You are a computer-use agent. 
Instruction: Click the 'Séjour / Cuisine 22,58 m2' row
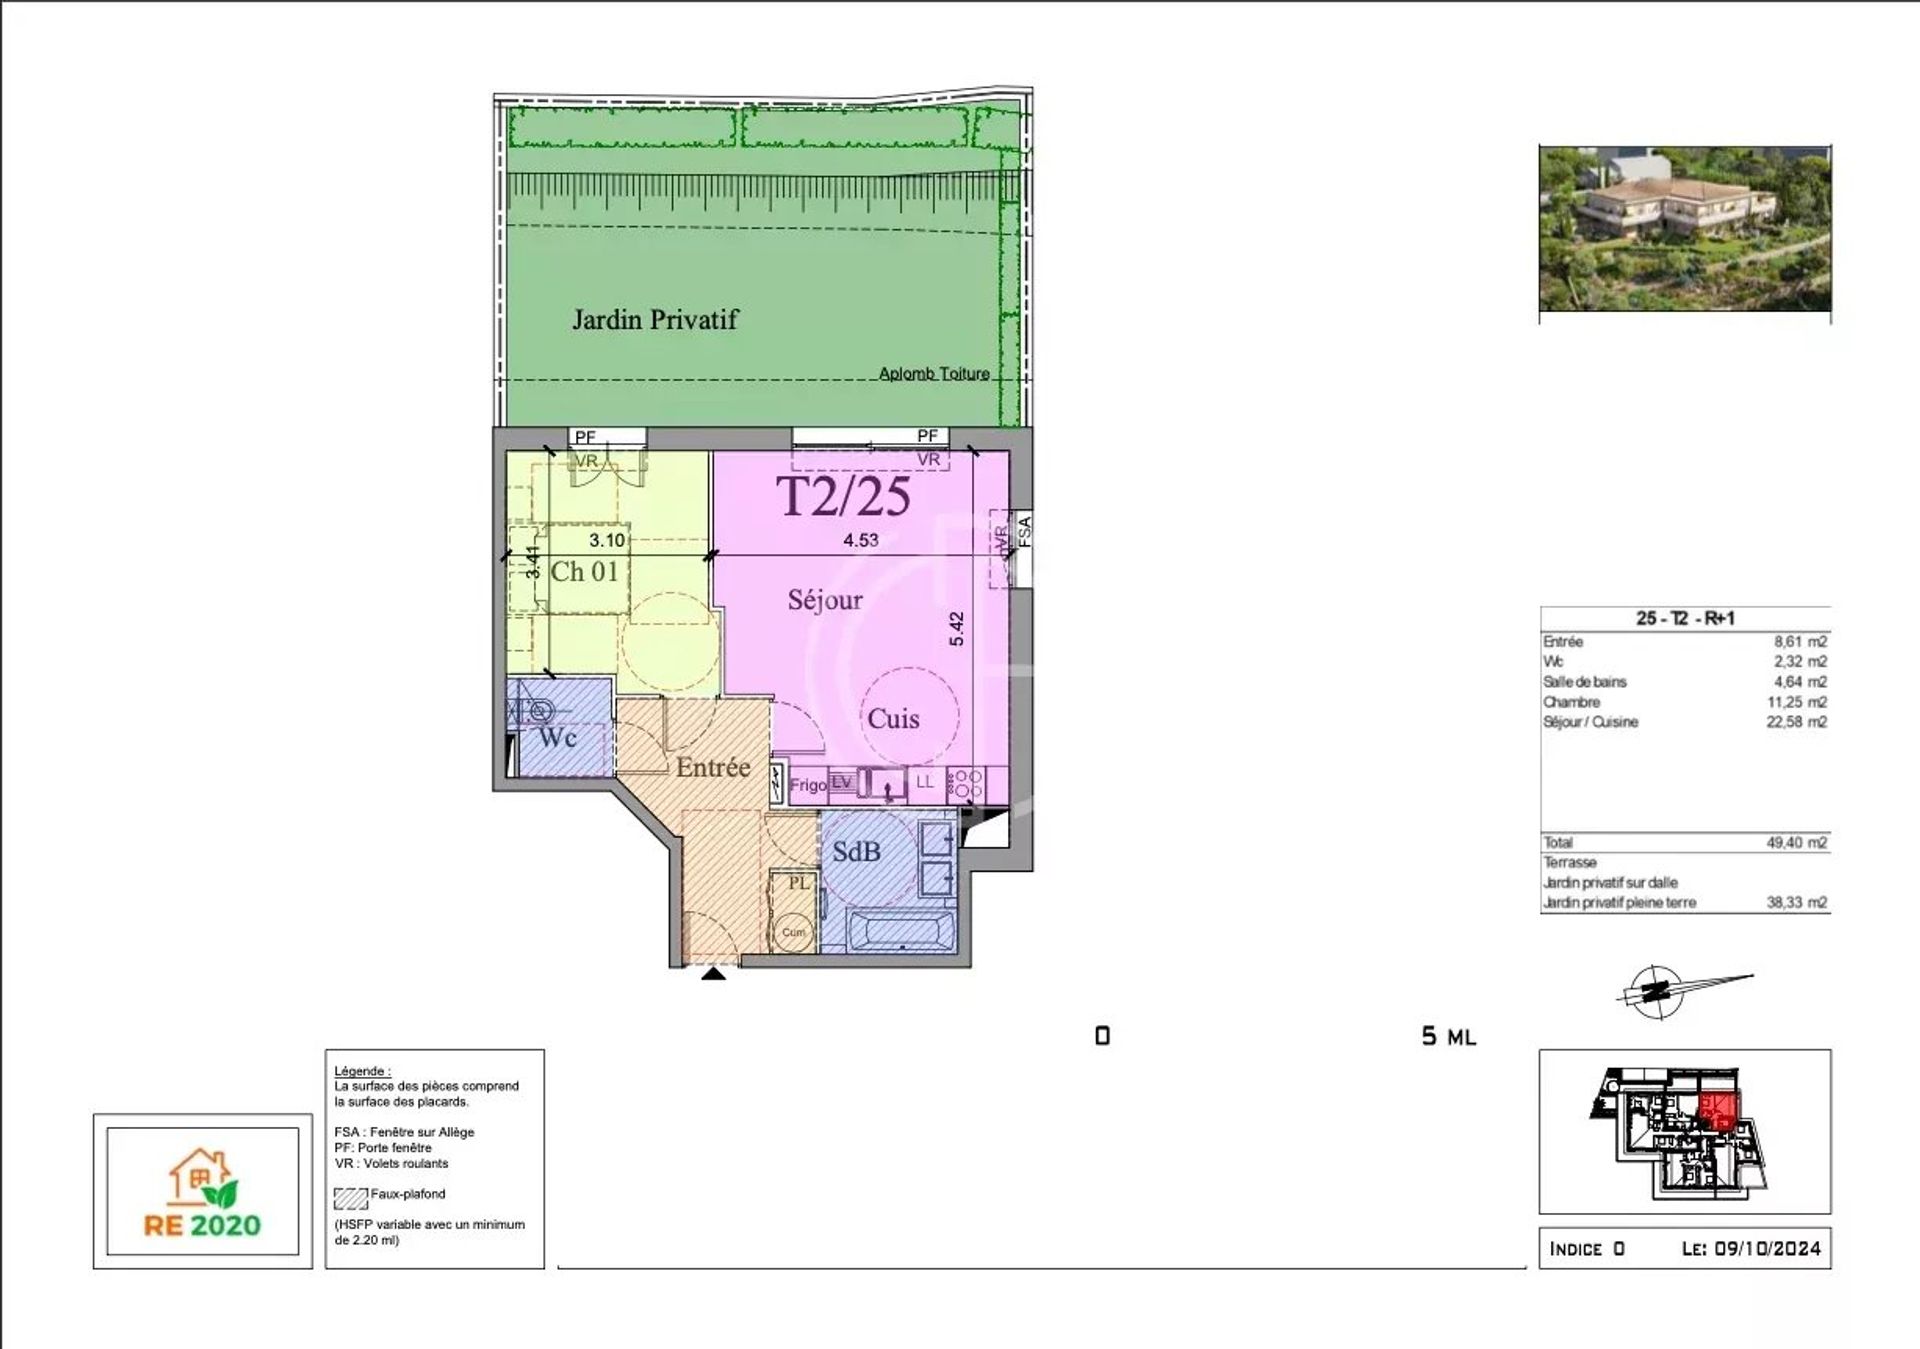1685,722
